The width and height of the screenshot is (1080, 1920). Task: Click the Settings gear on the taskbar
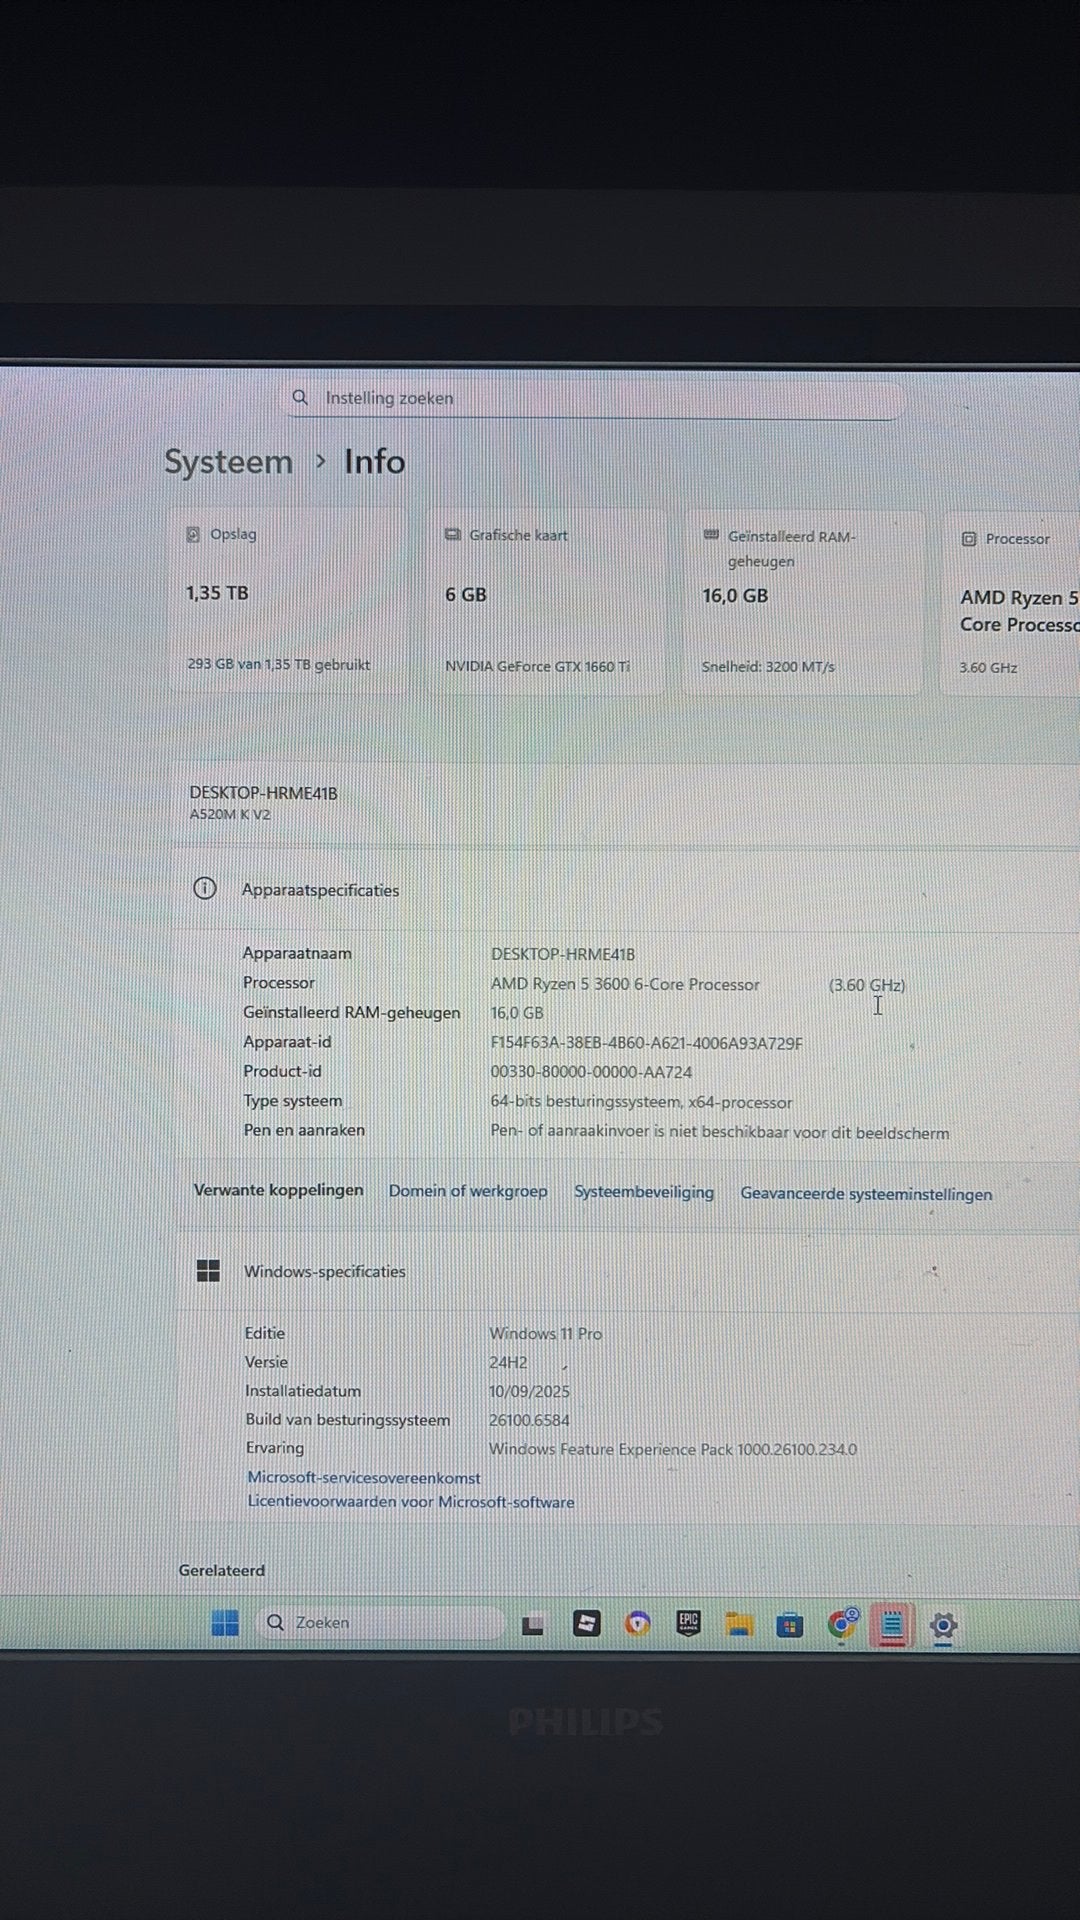[943, 1627]
